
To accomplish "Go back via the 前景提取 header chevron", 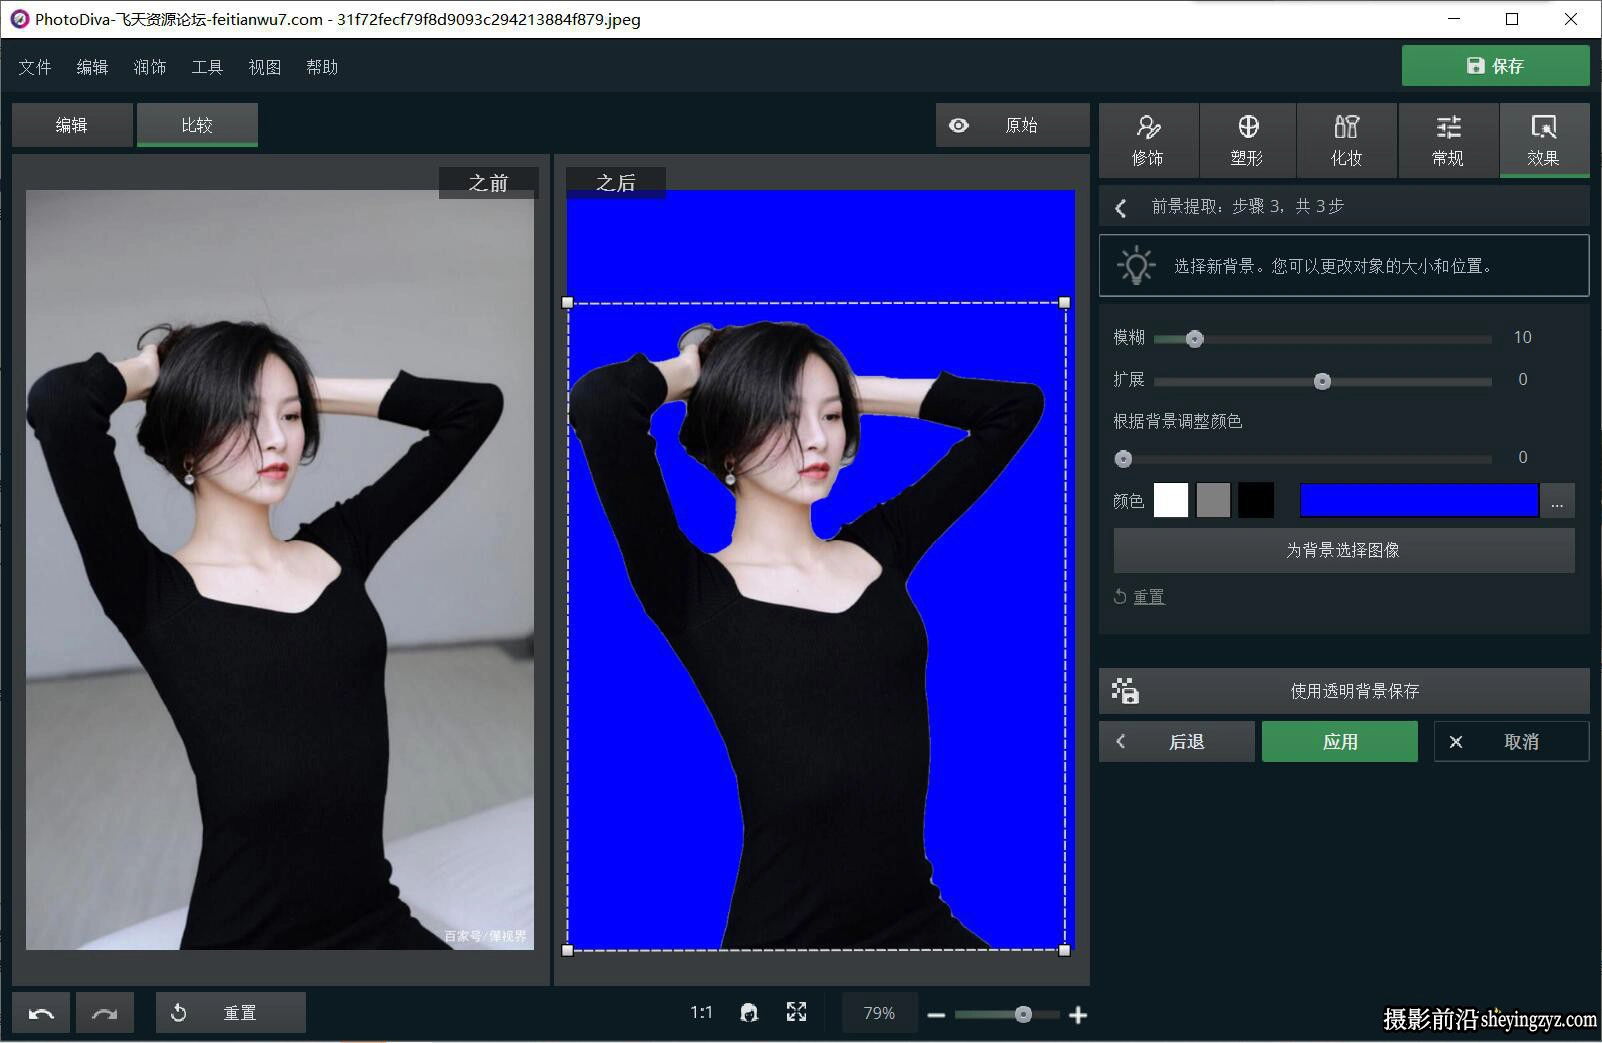I will tap(1121, 207).
